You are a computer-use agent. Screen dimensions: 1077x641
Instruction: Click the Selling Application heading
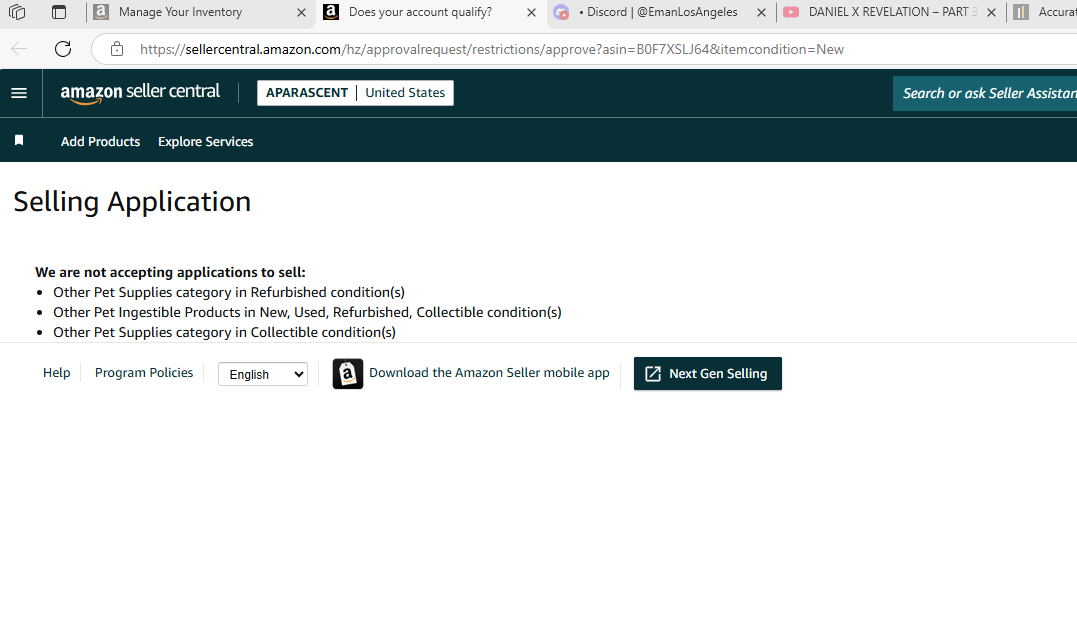(132, 202)
